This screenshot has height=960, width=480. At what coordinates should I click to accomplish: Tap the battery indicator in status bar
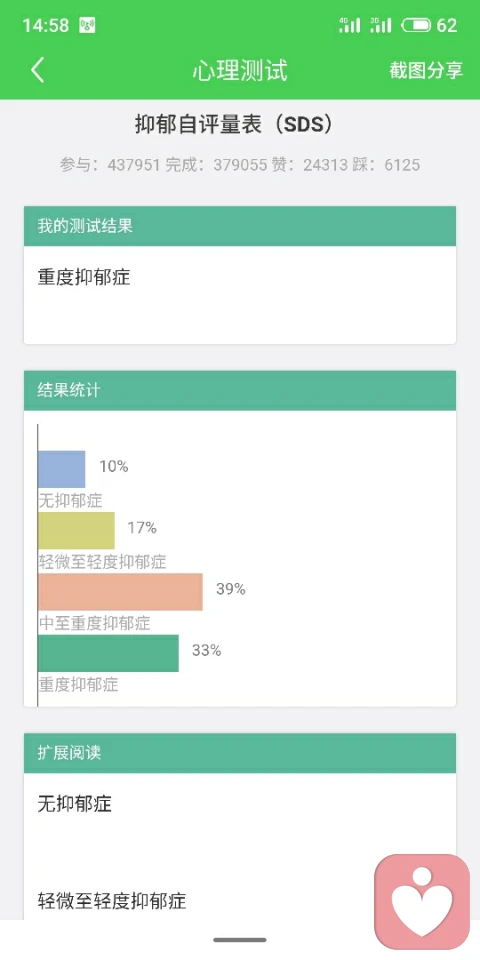pos(416,25)
